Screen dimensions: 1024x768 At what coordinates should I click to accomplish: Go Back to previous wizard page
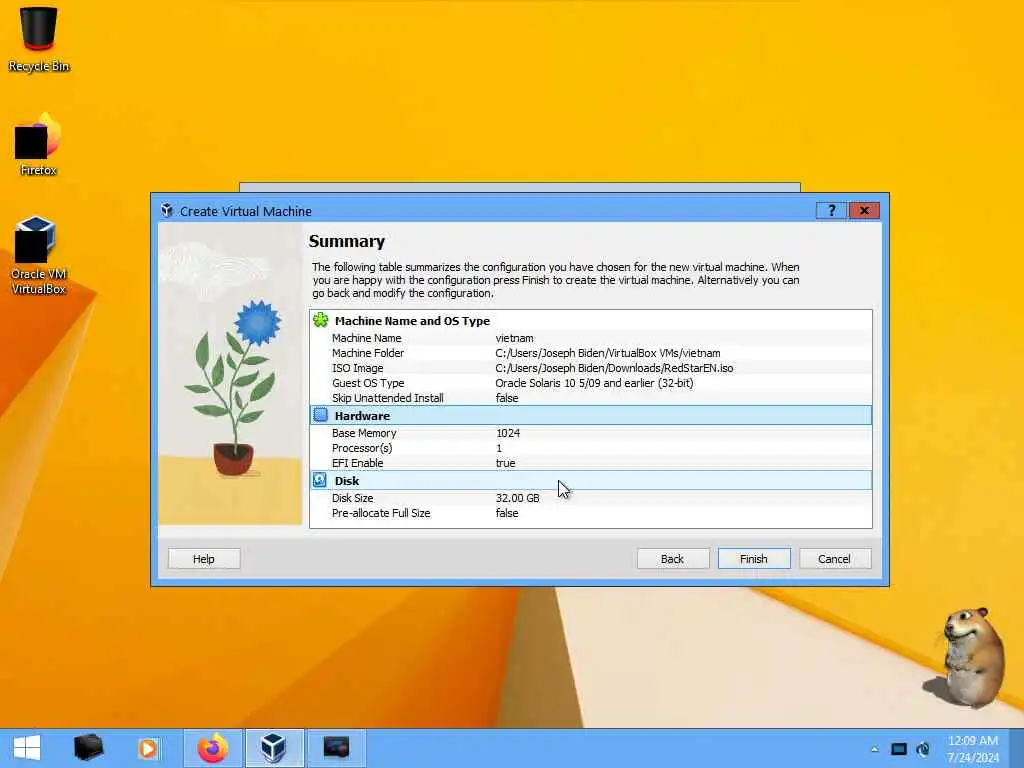[x=673, y=559]
